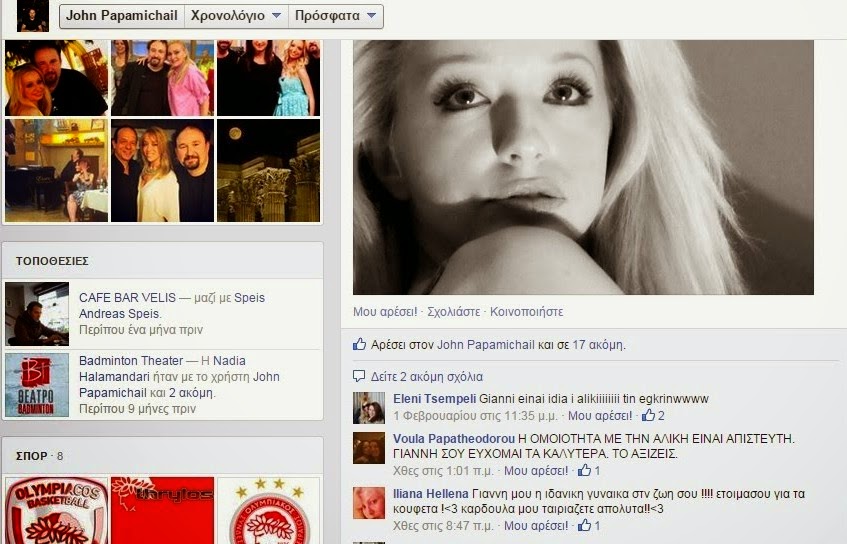The image size is (847, 544).
Task: Click the Olympiacos Basketball page logo
Action: [x=56, y=510]
